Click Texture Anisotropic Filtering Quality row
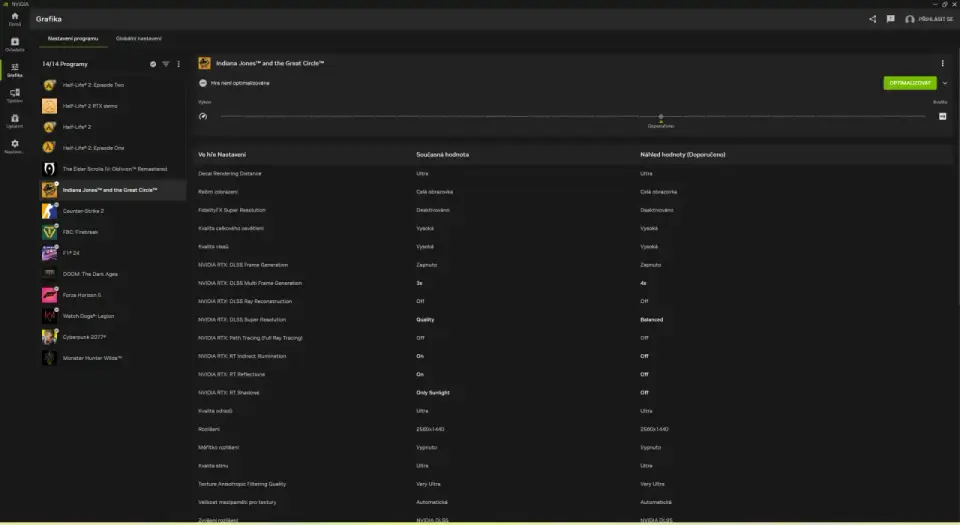The image size is (960, 525). tap(573, 484)
